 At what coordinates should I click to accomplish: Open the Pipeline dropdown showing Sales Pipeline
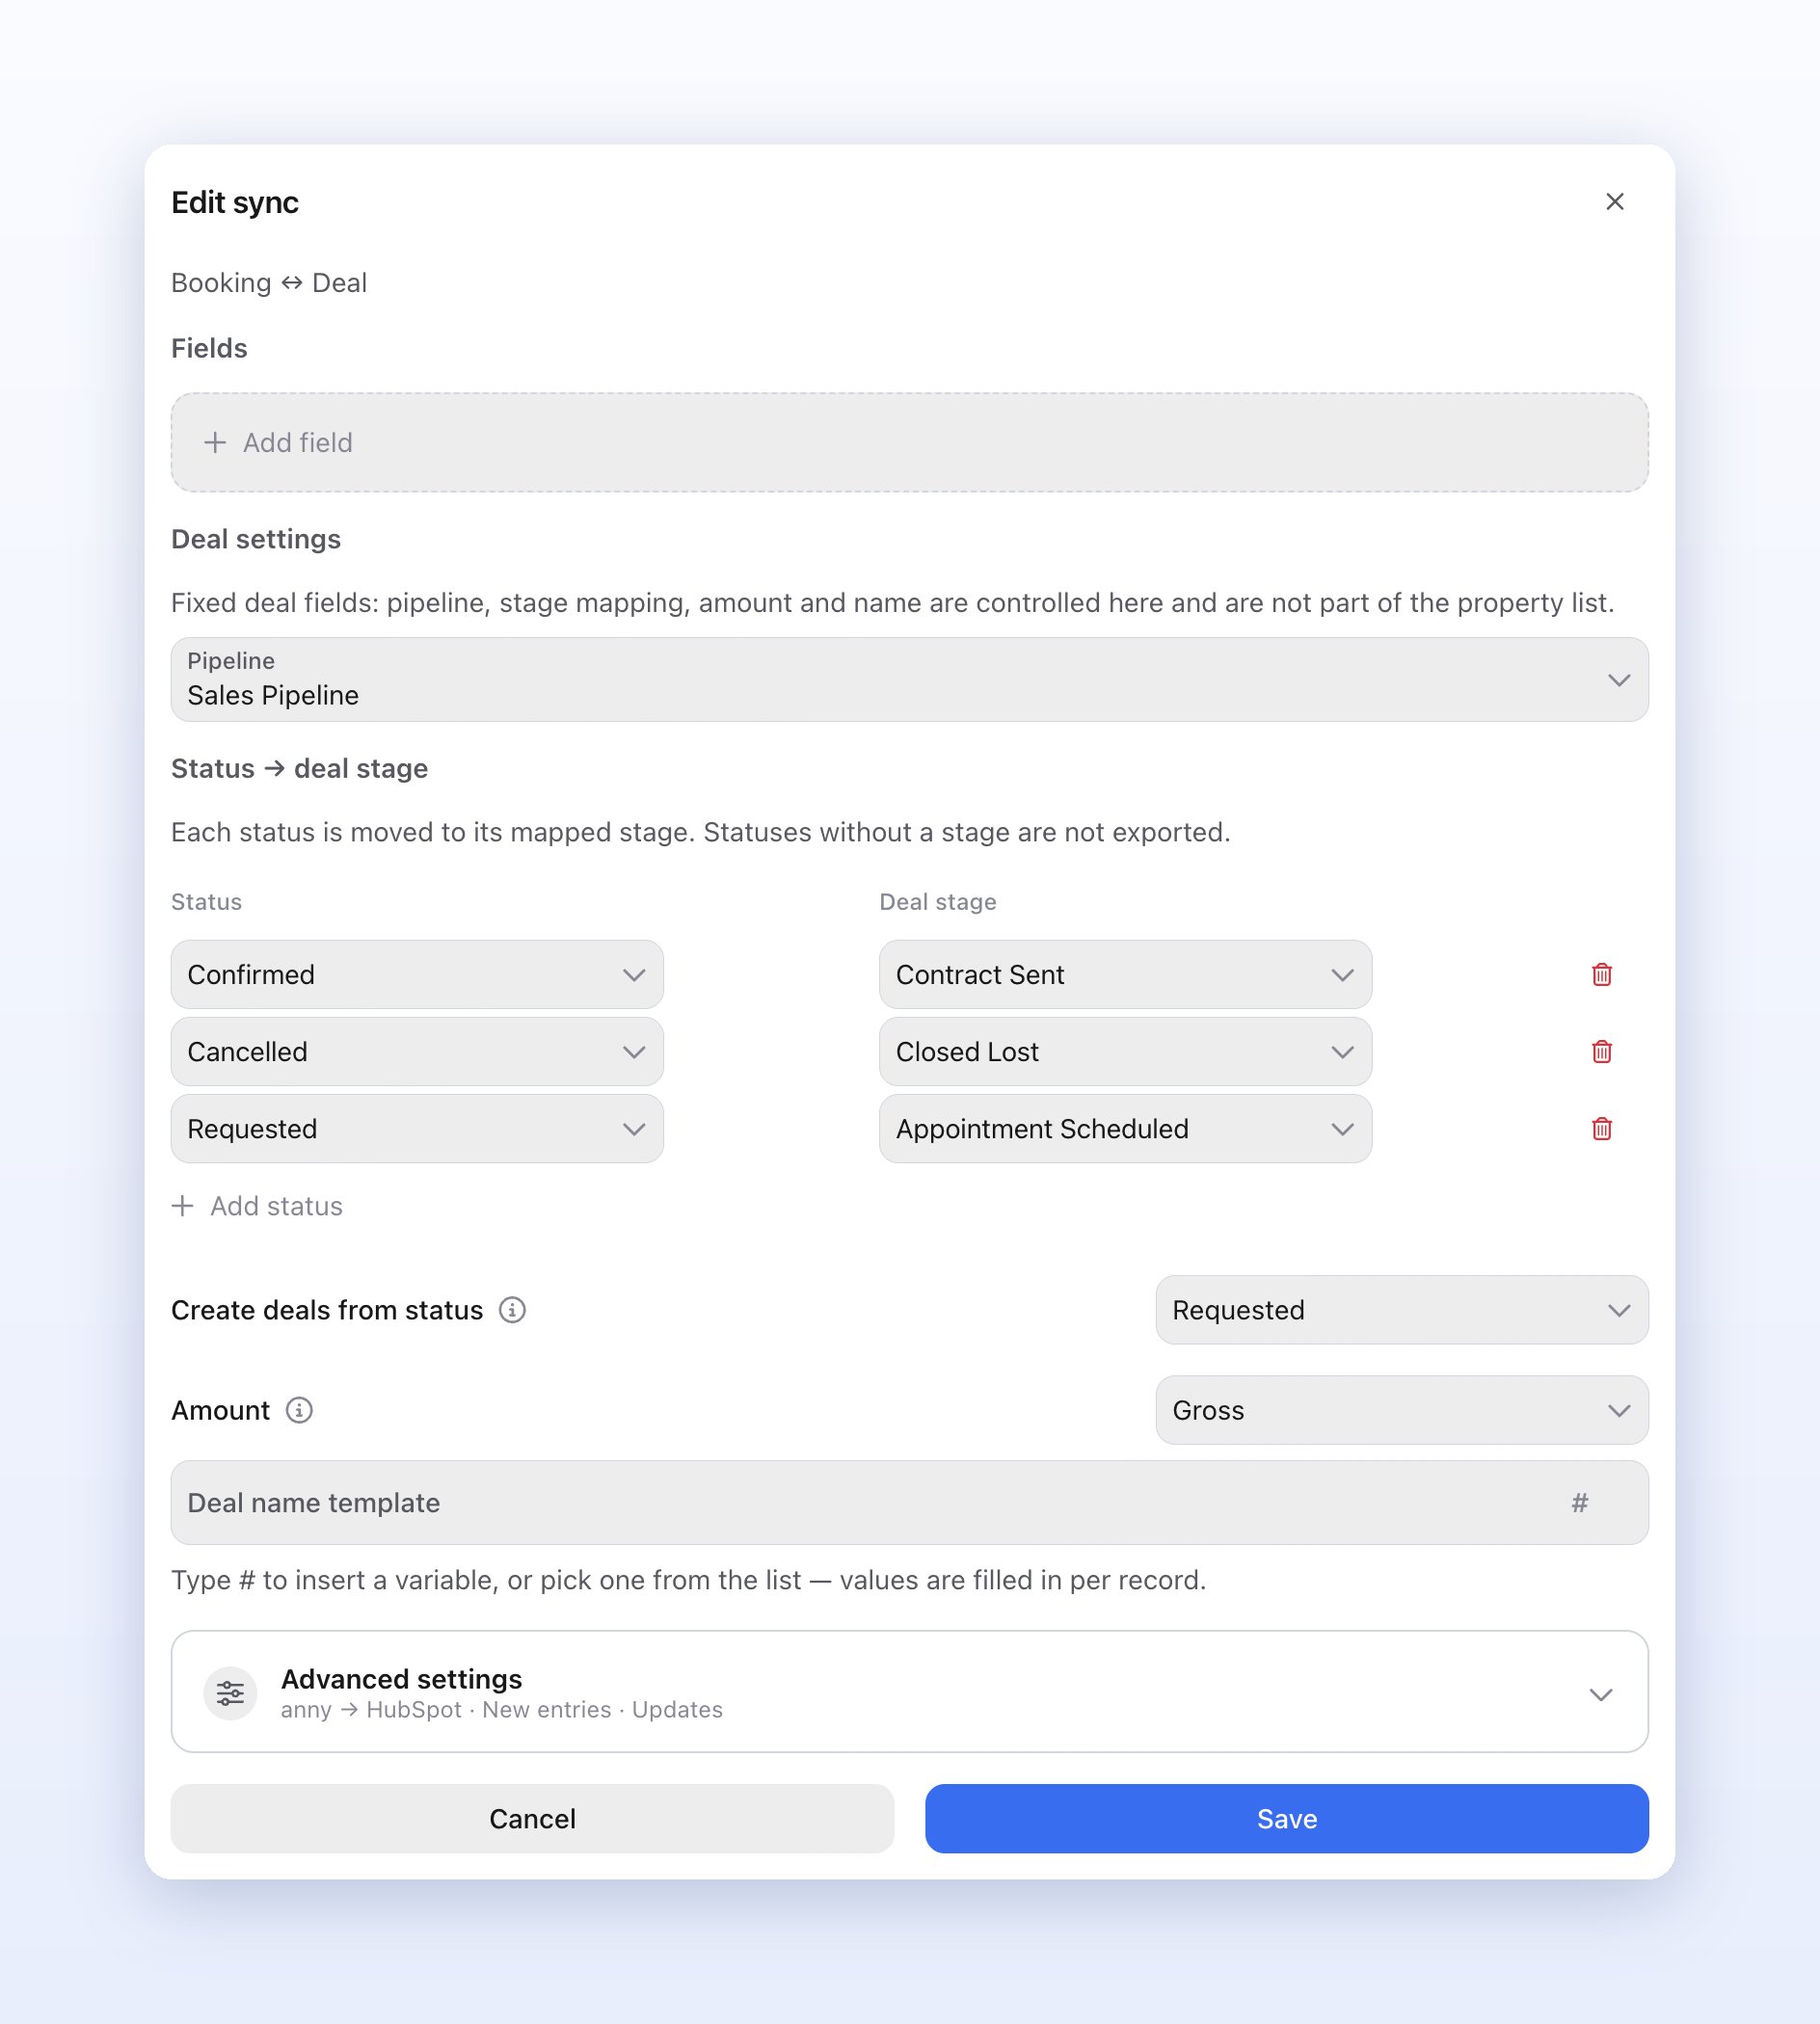(x=909, y=680)
